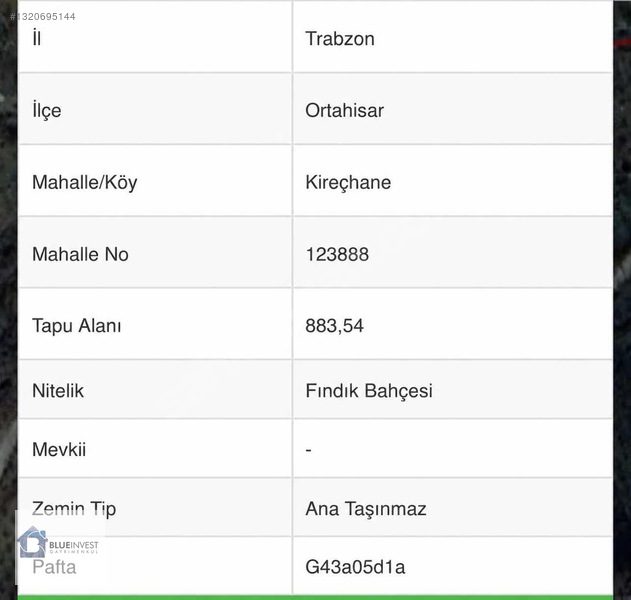Click the Mahalle/Köy row label
The height and width of the screenshot is (600, 631).
tap(85, 183)
